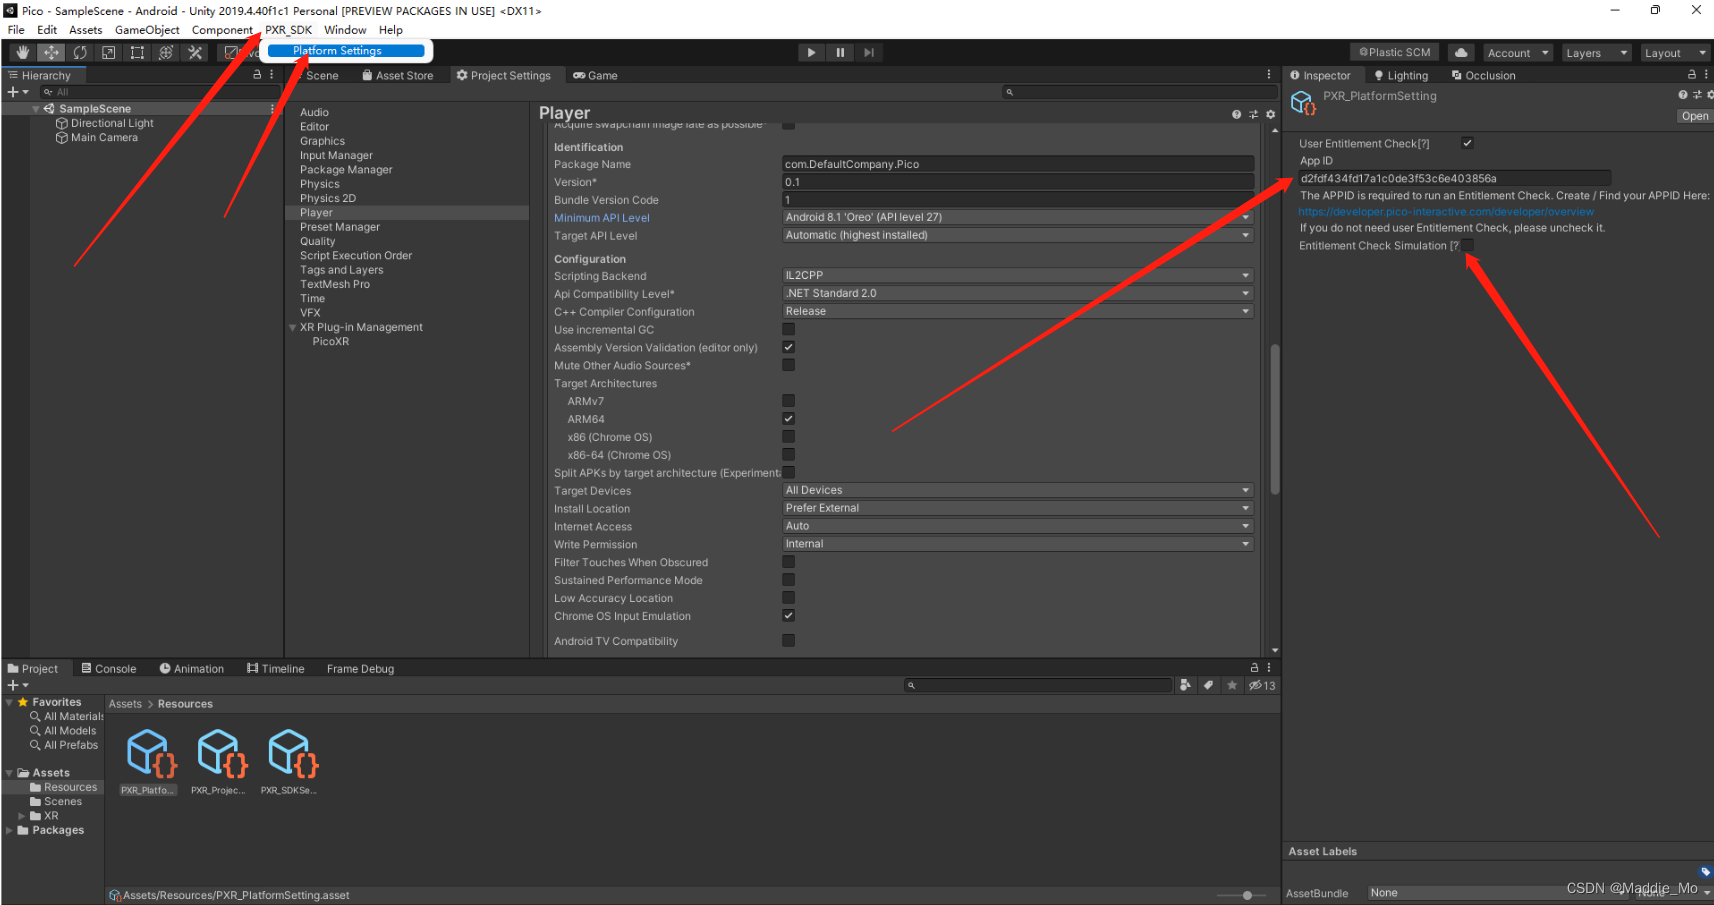Open Player settings preset icon
The image size is (1714, 905).
click(1253, 114)
